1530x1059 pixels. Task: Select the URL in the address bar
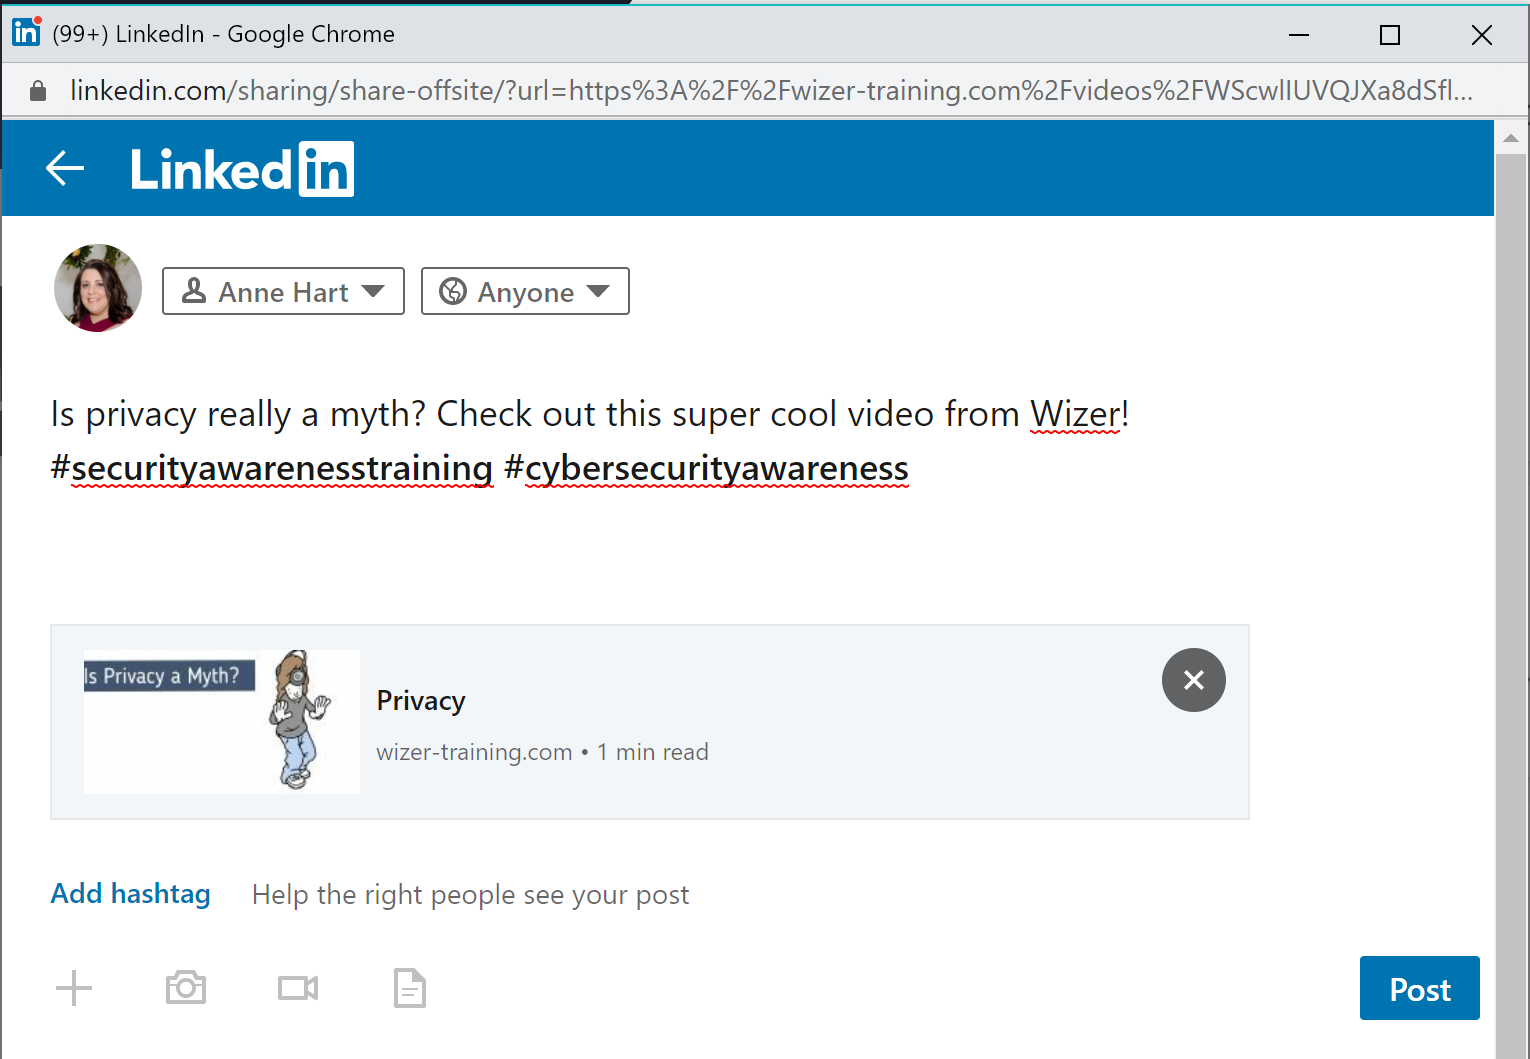771,91
